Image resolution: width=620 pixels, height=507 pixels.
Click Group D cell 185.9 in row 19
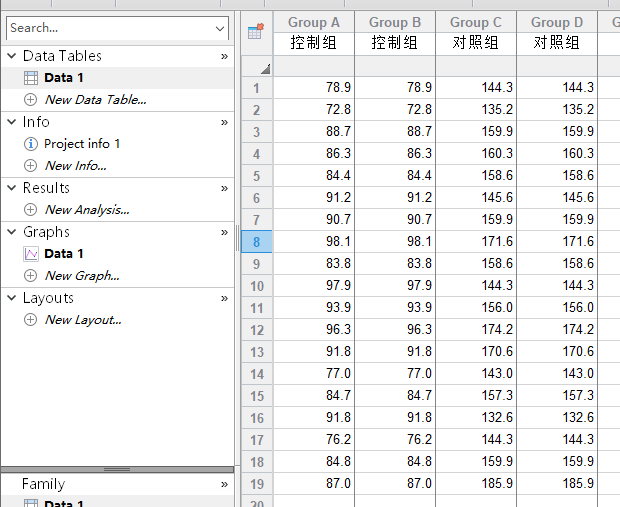click(557, 483)
